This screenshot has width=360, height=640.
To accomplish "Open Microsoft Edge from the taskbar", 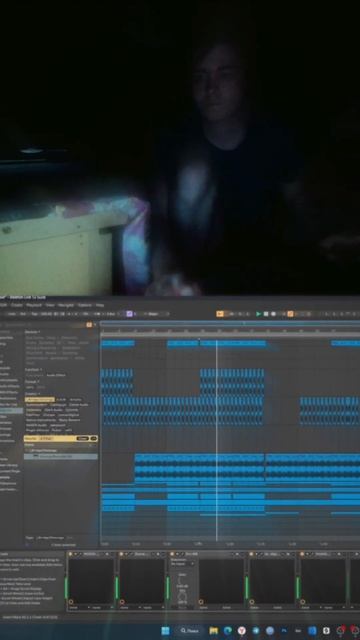I will [228, 631].
